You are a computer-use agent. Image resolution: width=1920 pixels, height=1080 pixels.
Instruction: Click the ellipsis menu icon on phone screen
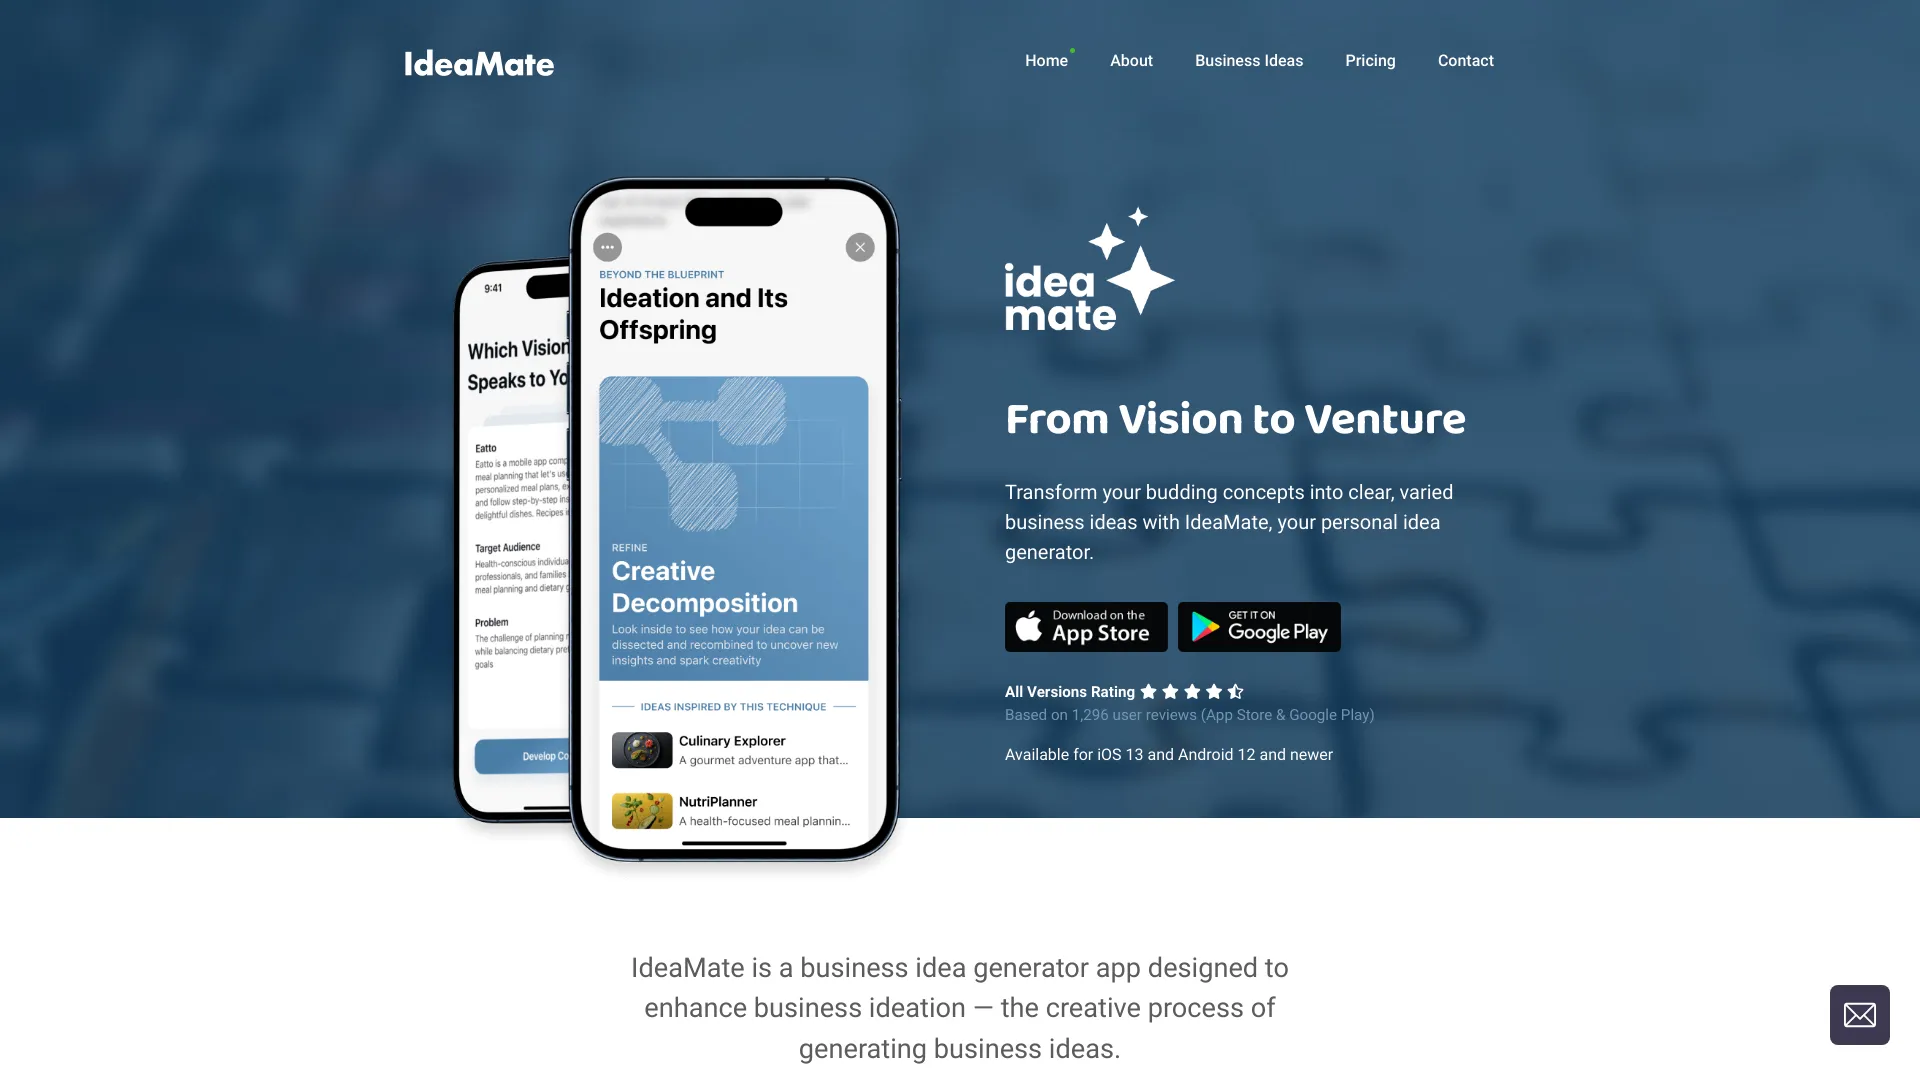coord(608,248)
